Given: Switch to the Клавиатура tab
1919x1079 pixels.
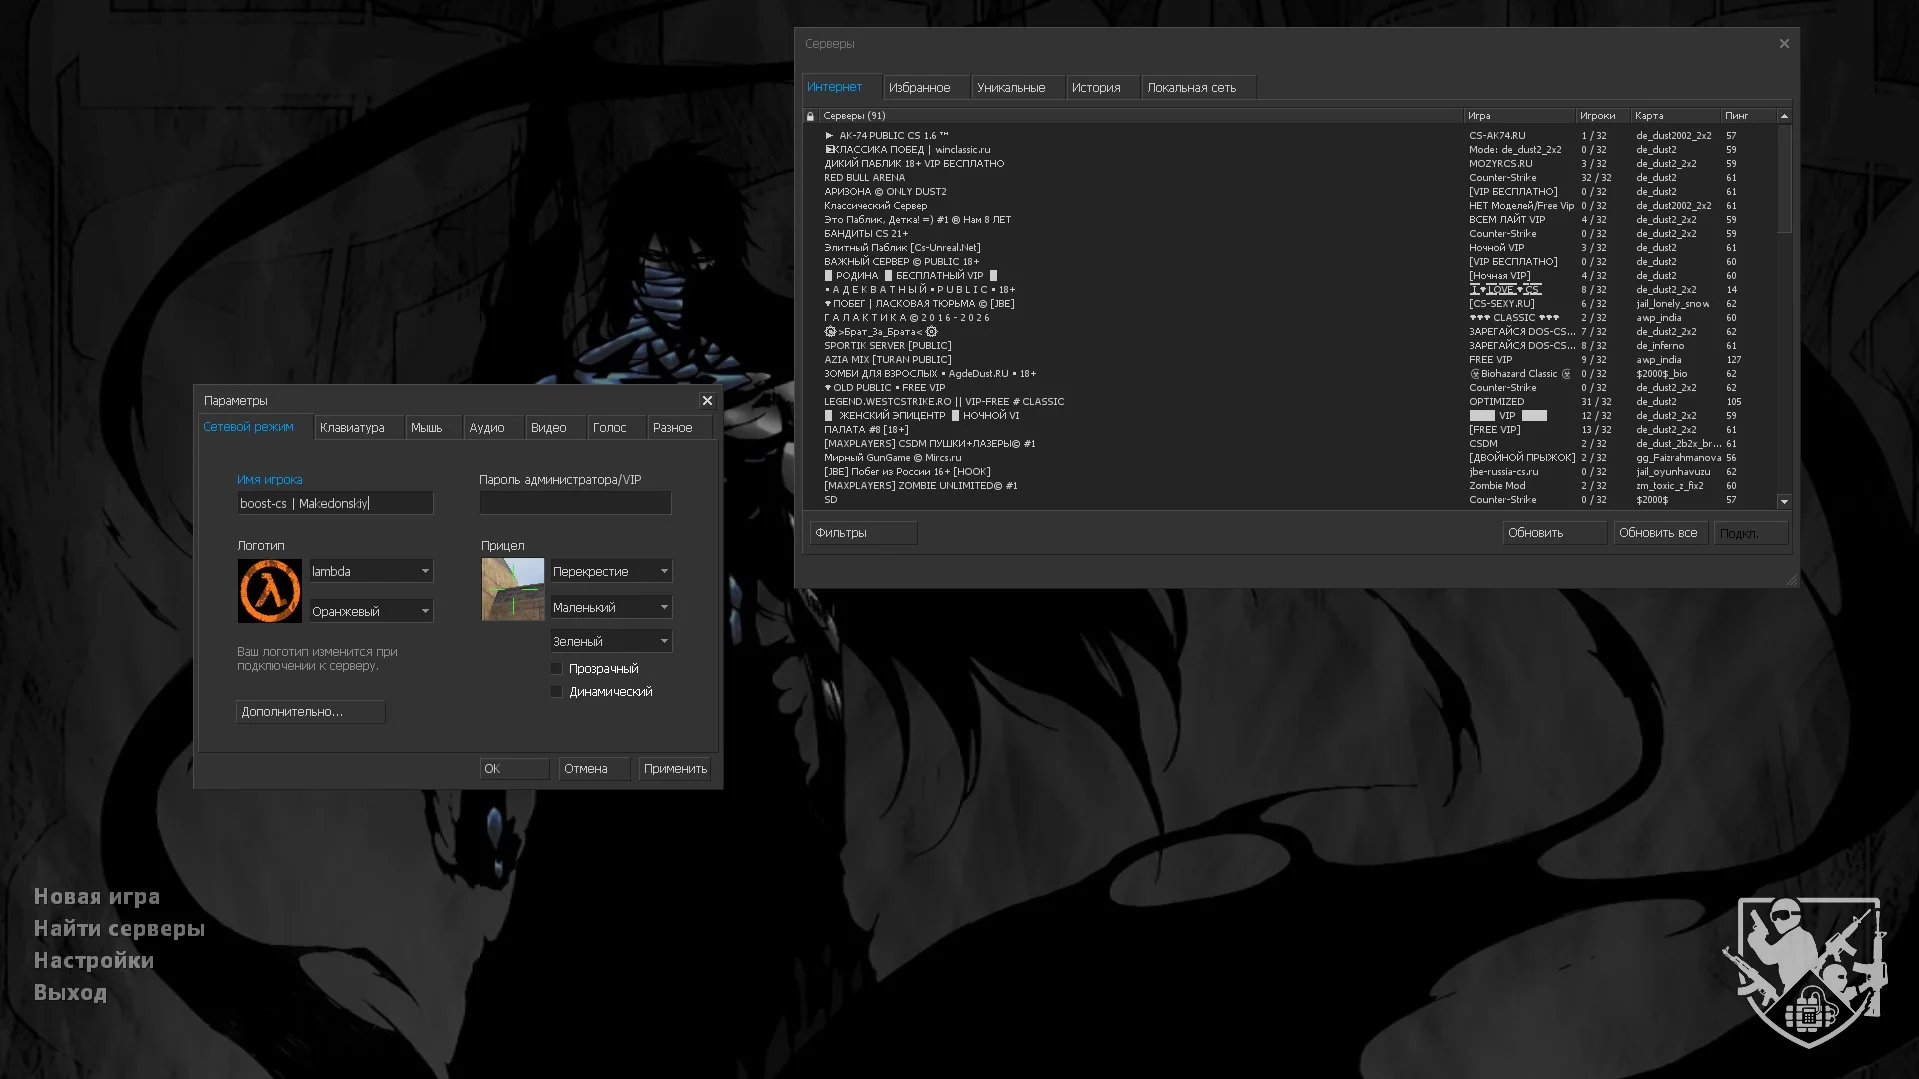Looking at the screenshot, I should [x=352, y=428].
